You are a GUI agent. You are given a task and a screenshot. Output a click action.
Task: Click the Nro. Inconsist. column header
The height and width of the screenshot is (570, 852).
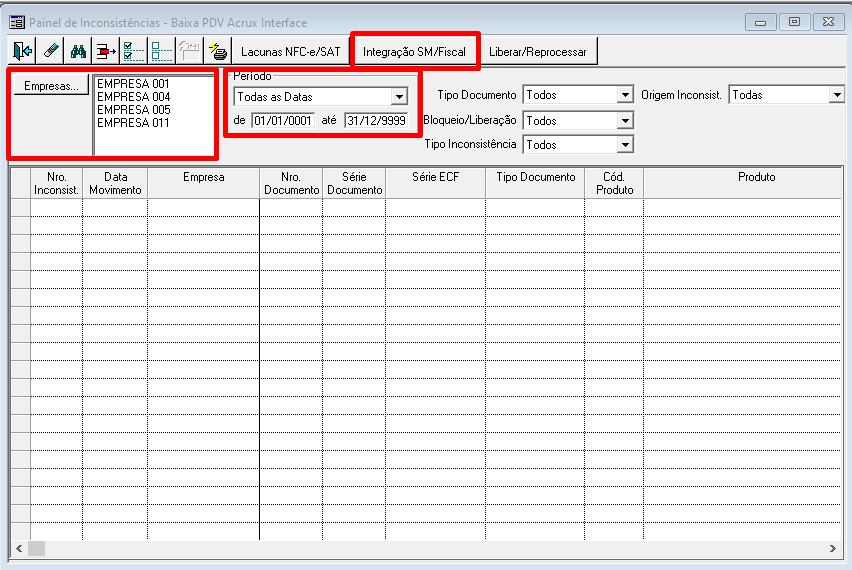(x=57, y=183)
